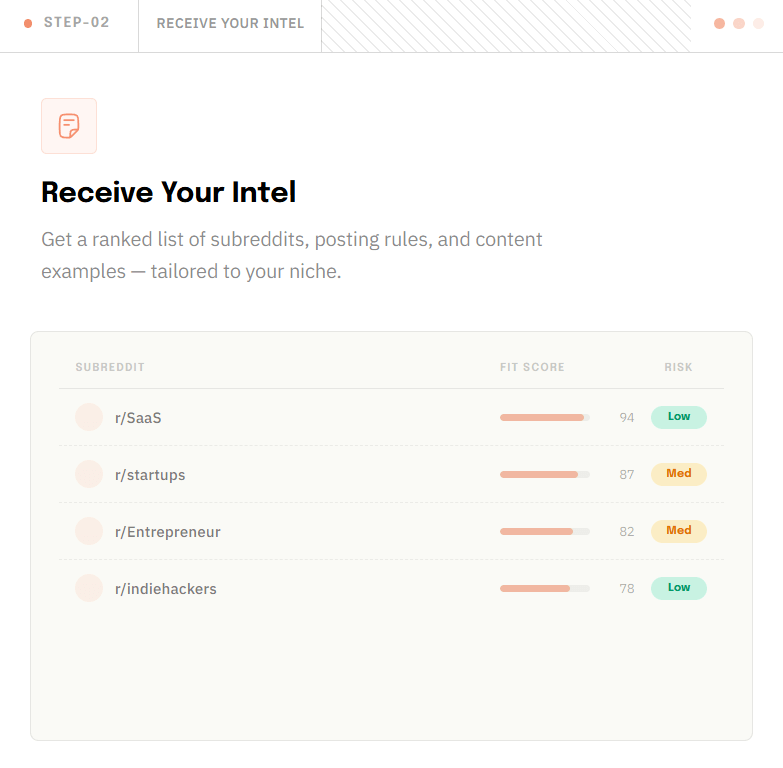Open the r/Entrepreneur subreddit name
783x768 pixels.
[168, 532]
